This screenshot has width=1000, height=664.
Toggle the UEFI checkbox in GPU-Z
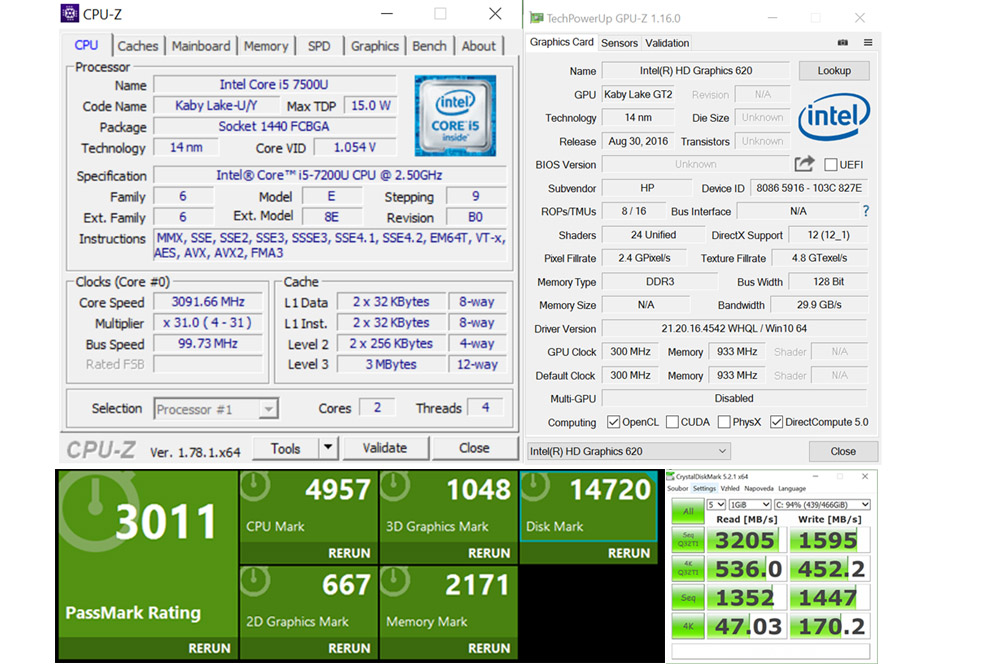point(831,165)
